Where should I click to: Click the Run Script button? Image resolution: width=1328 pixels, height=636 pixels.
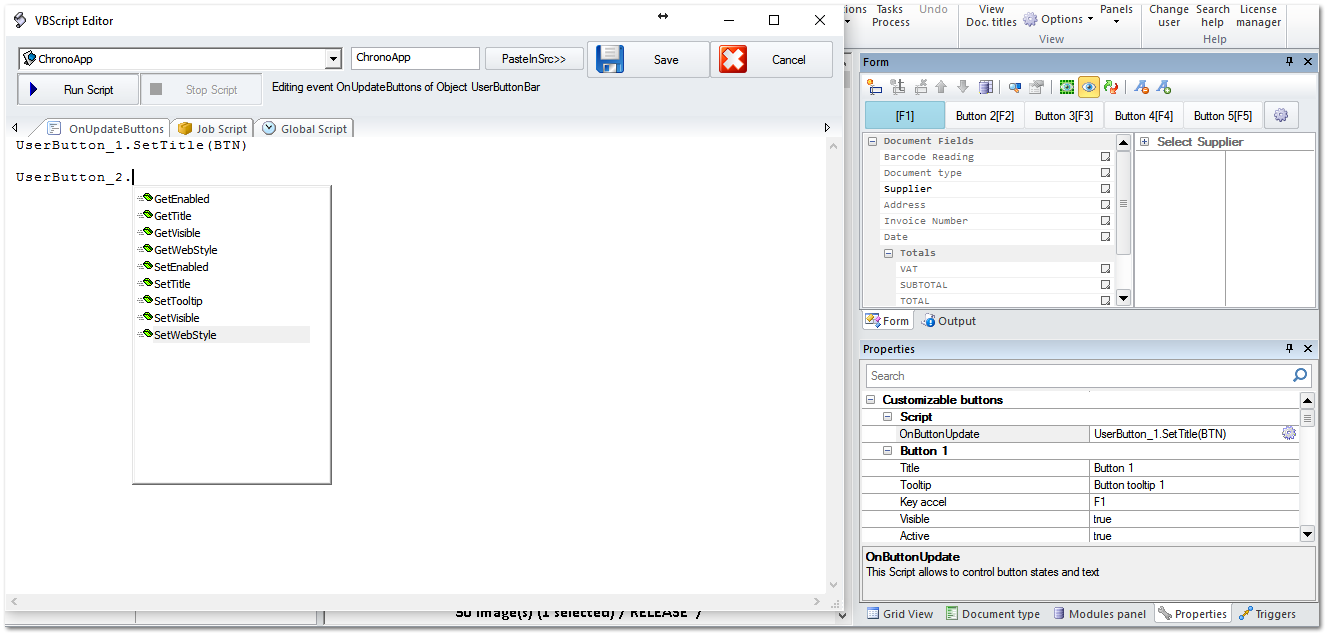[77, 89]
